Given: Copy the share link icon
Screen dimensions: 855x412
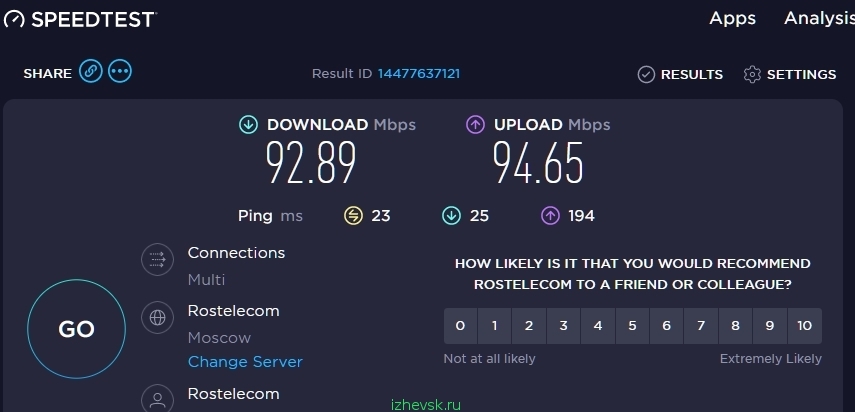Looking at the screenshot, I should (x=91, y=71).
